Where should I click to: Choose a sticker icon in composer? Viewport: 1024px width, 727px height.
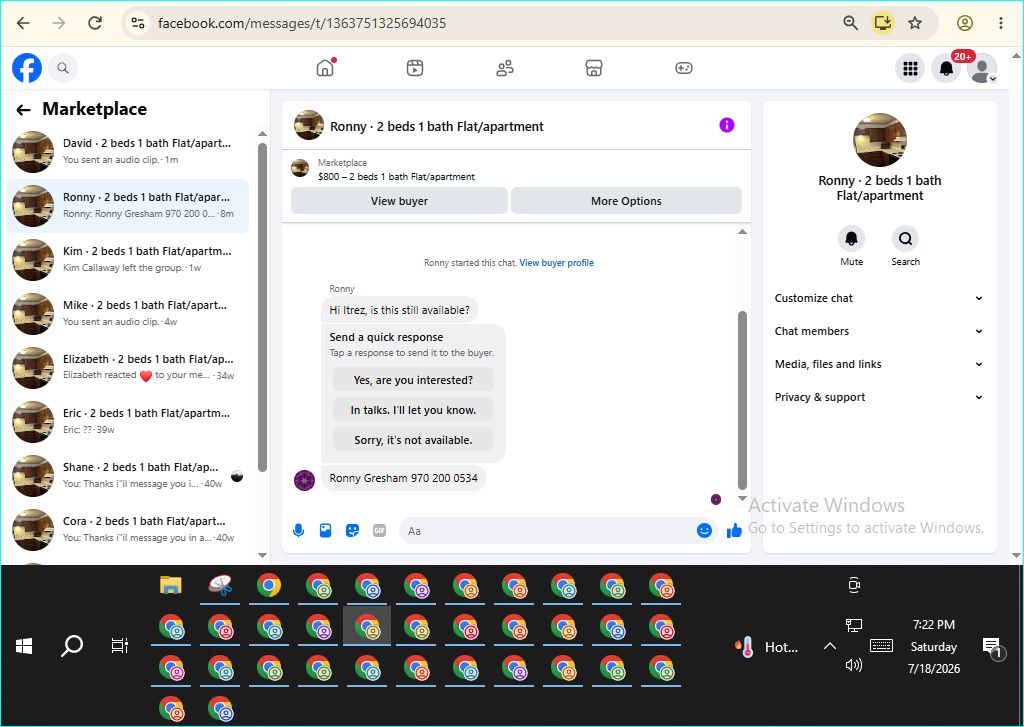(353, 530)
